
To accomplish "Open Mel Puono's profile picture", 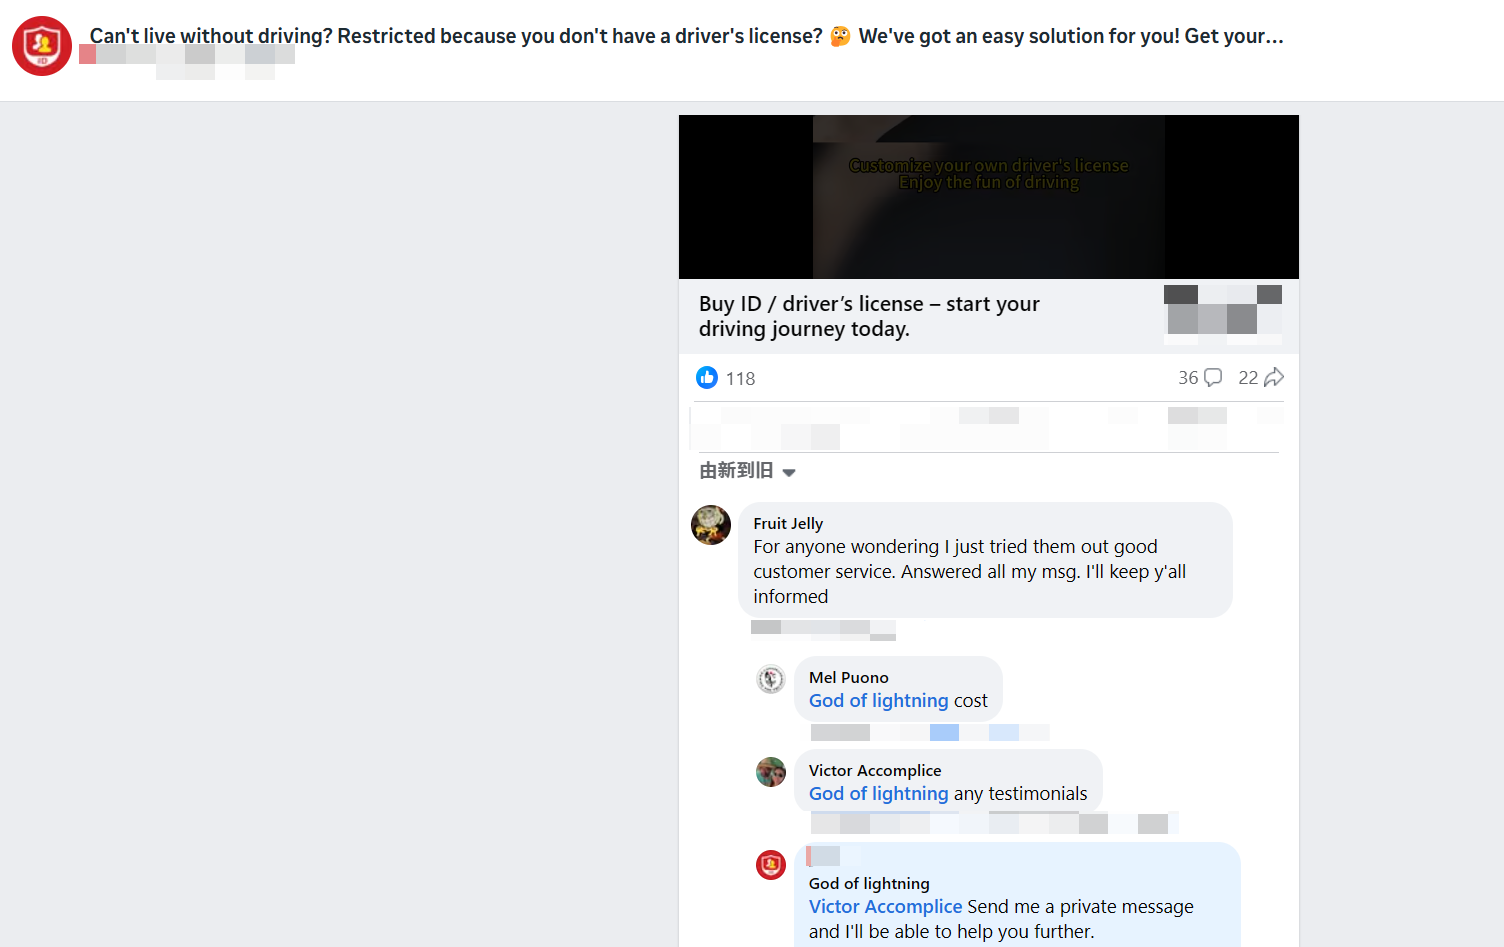I will (771, 680).
